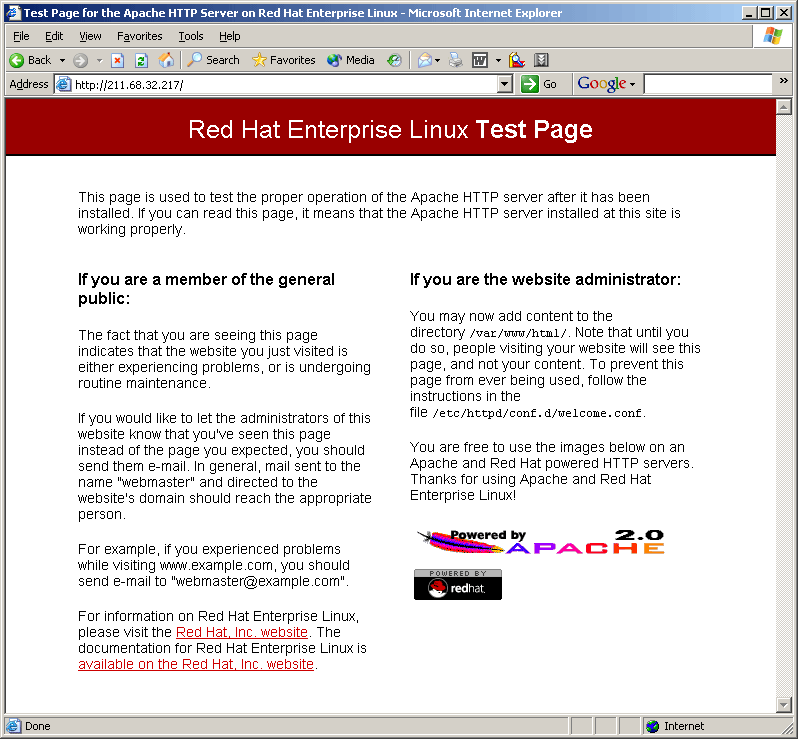Follow 'available on the Red Hat, Inc. website' link
798x739 pixels.
[196, 664]
